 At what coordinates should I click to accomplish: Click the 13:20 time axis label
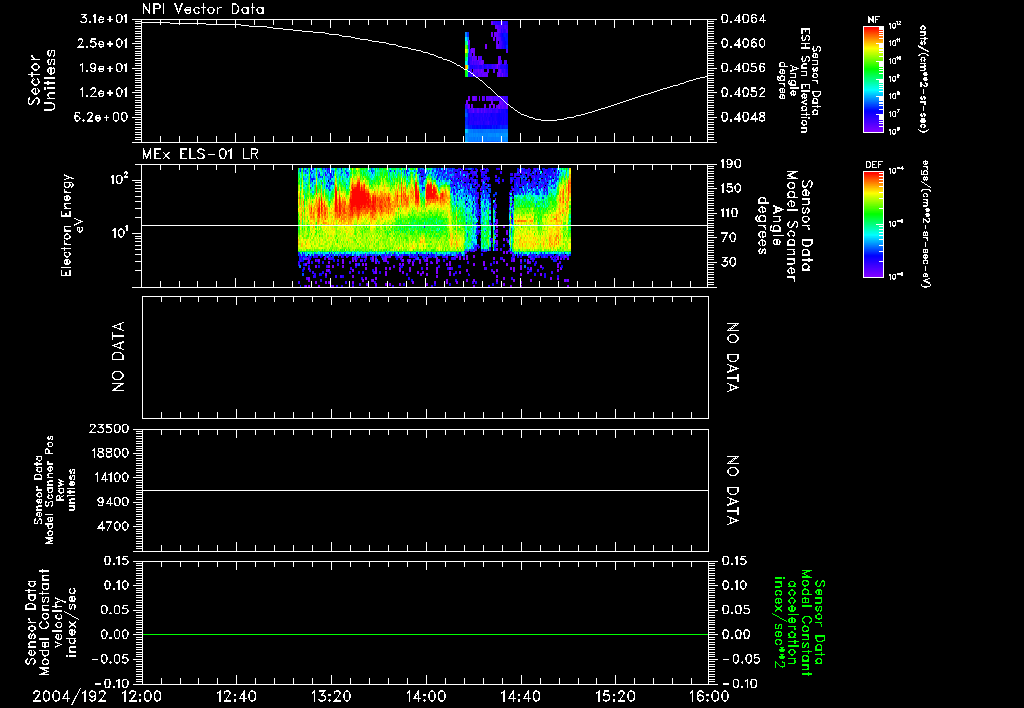tap(332, 697)
